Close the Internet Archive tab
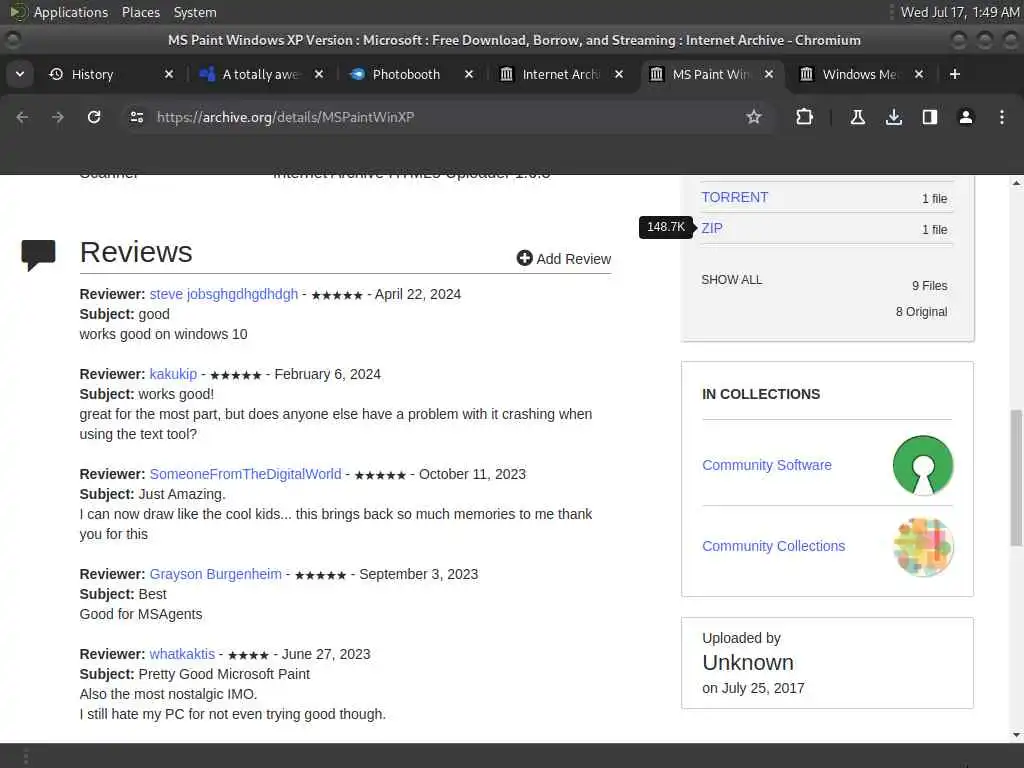Viewport: 1024px width, 768px height. click(x=618, y=74)
